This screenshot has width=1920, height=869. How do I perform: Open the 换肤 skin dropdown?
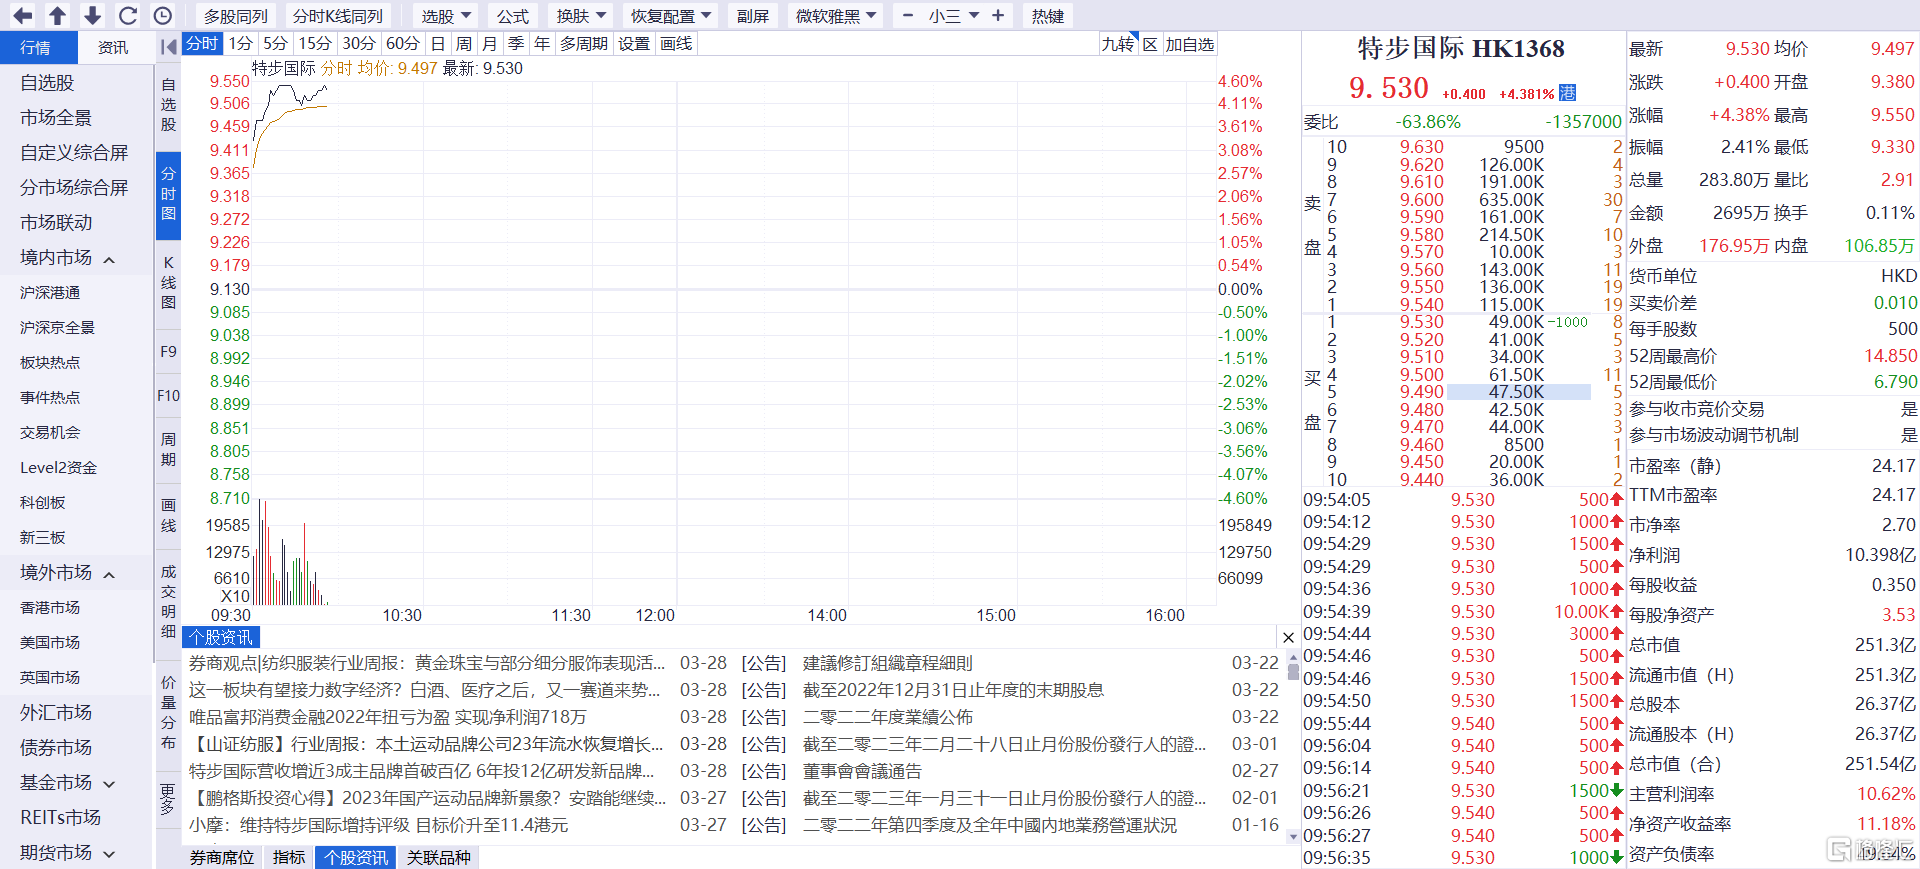[581, 16]
